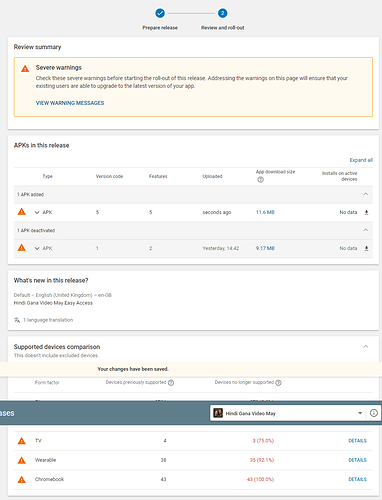This screenshot has width=382, height=500.
Task: Open DETAILS for Chromebook devices
Action: [x=357, y=479]
